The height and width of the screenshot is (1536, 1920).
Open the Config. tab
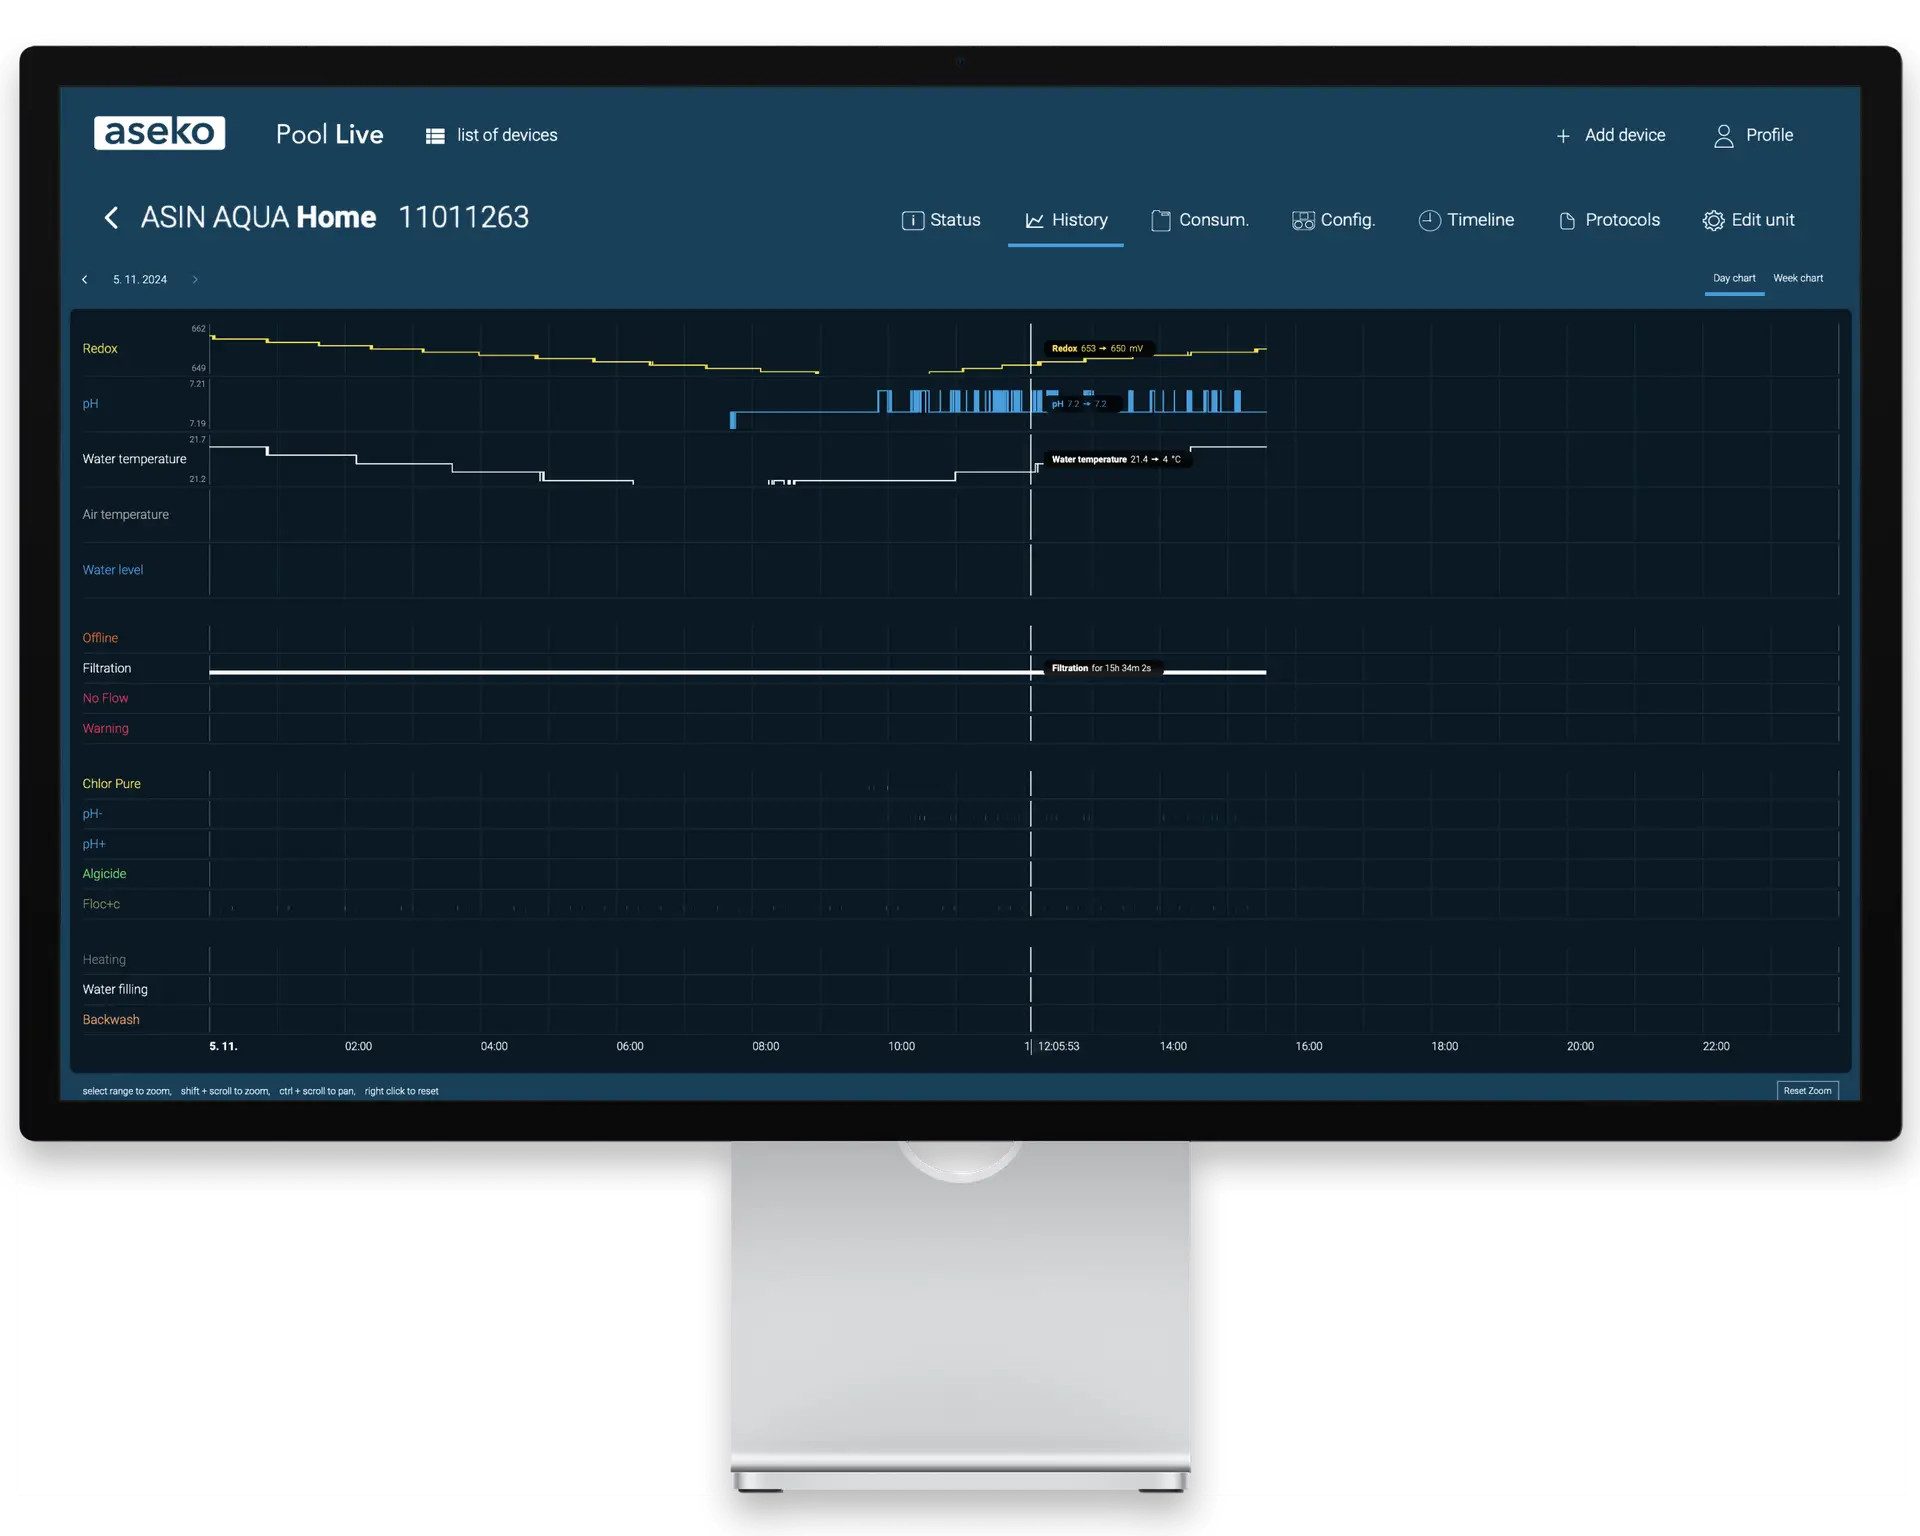(x=1334, y=221)
